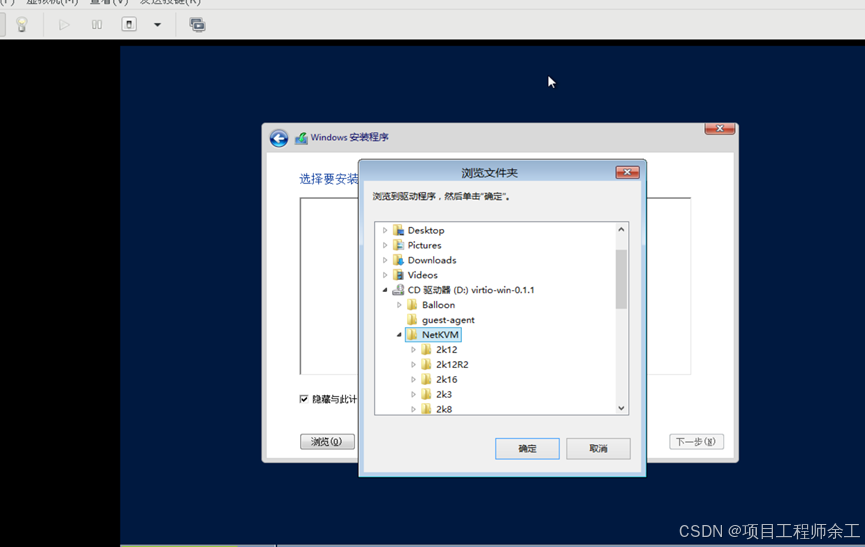
Task: Click the lightbulb hint icon in toolbar
Action: click(22, 25)
